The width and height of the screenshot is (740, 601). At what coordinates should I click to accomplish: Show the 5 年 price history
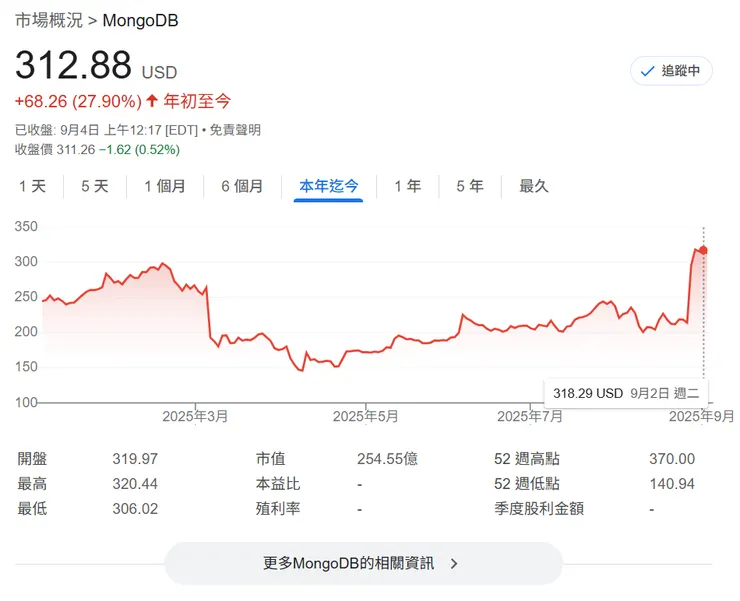coord(469,186)
